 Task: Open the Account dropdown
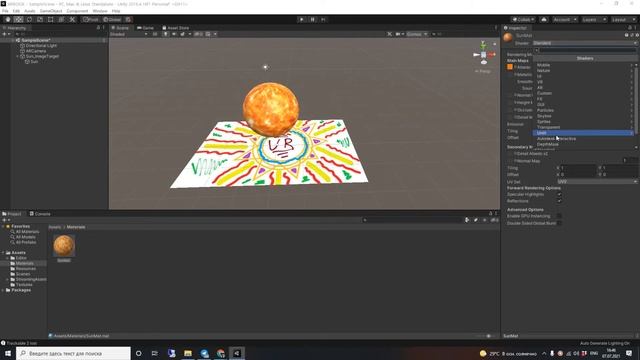(x=564, y=19)
